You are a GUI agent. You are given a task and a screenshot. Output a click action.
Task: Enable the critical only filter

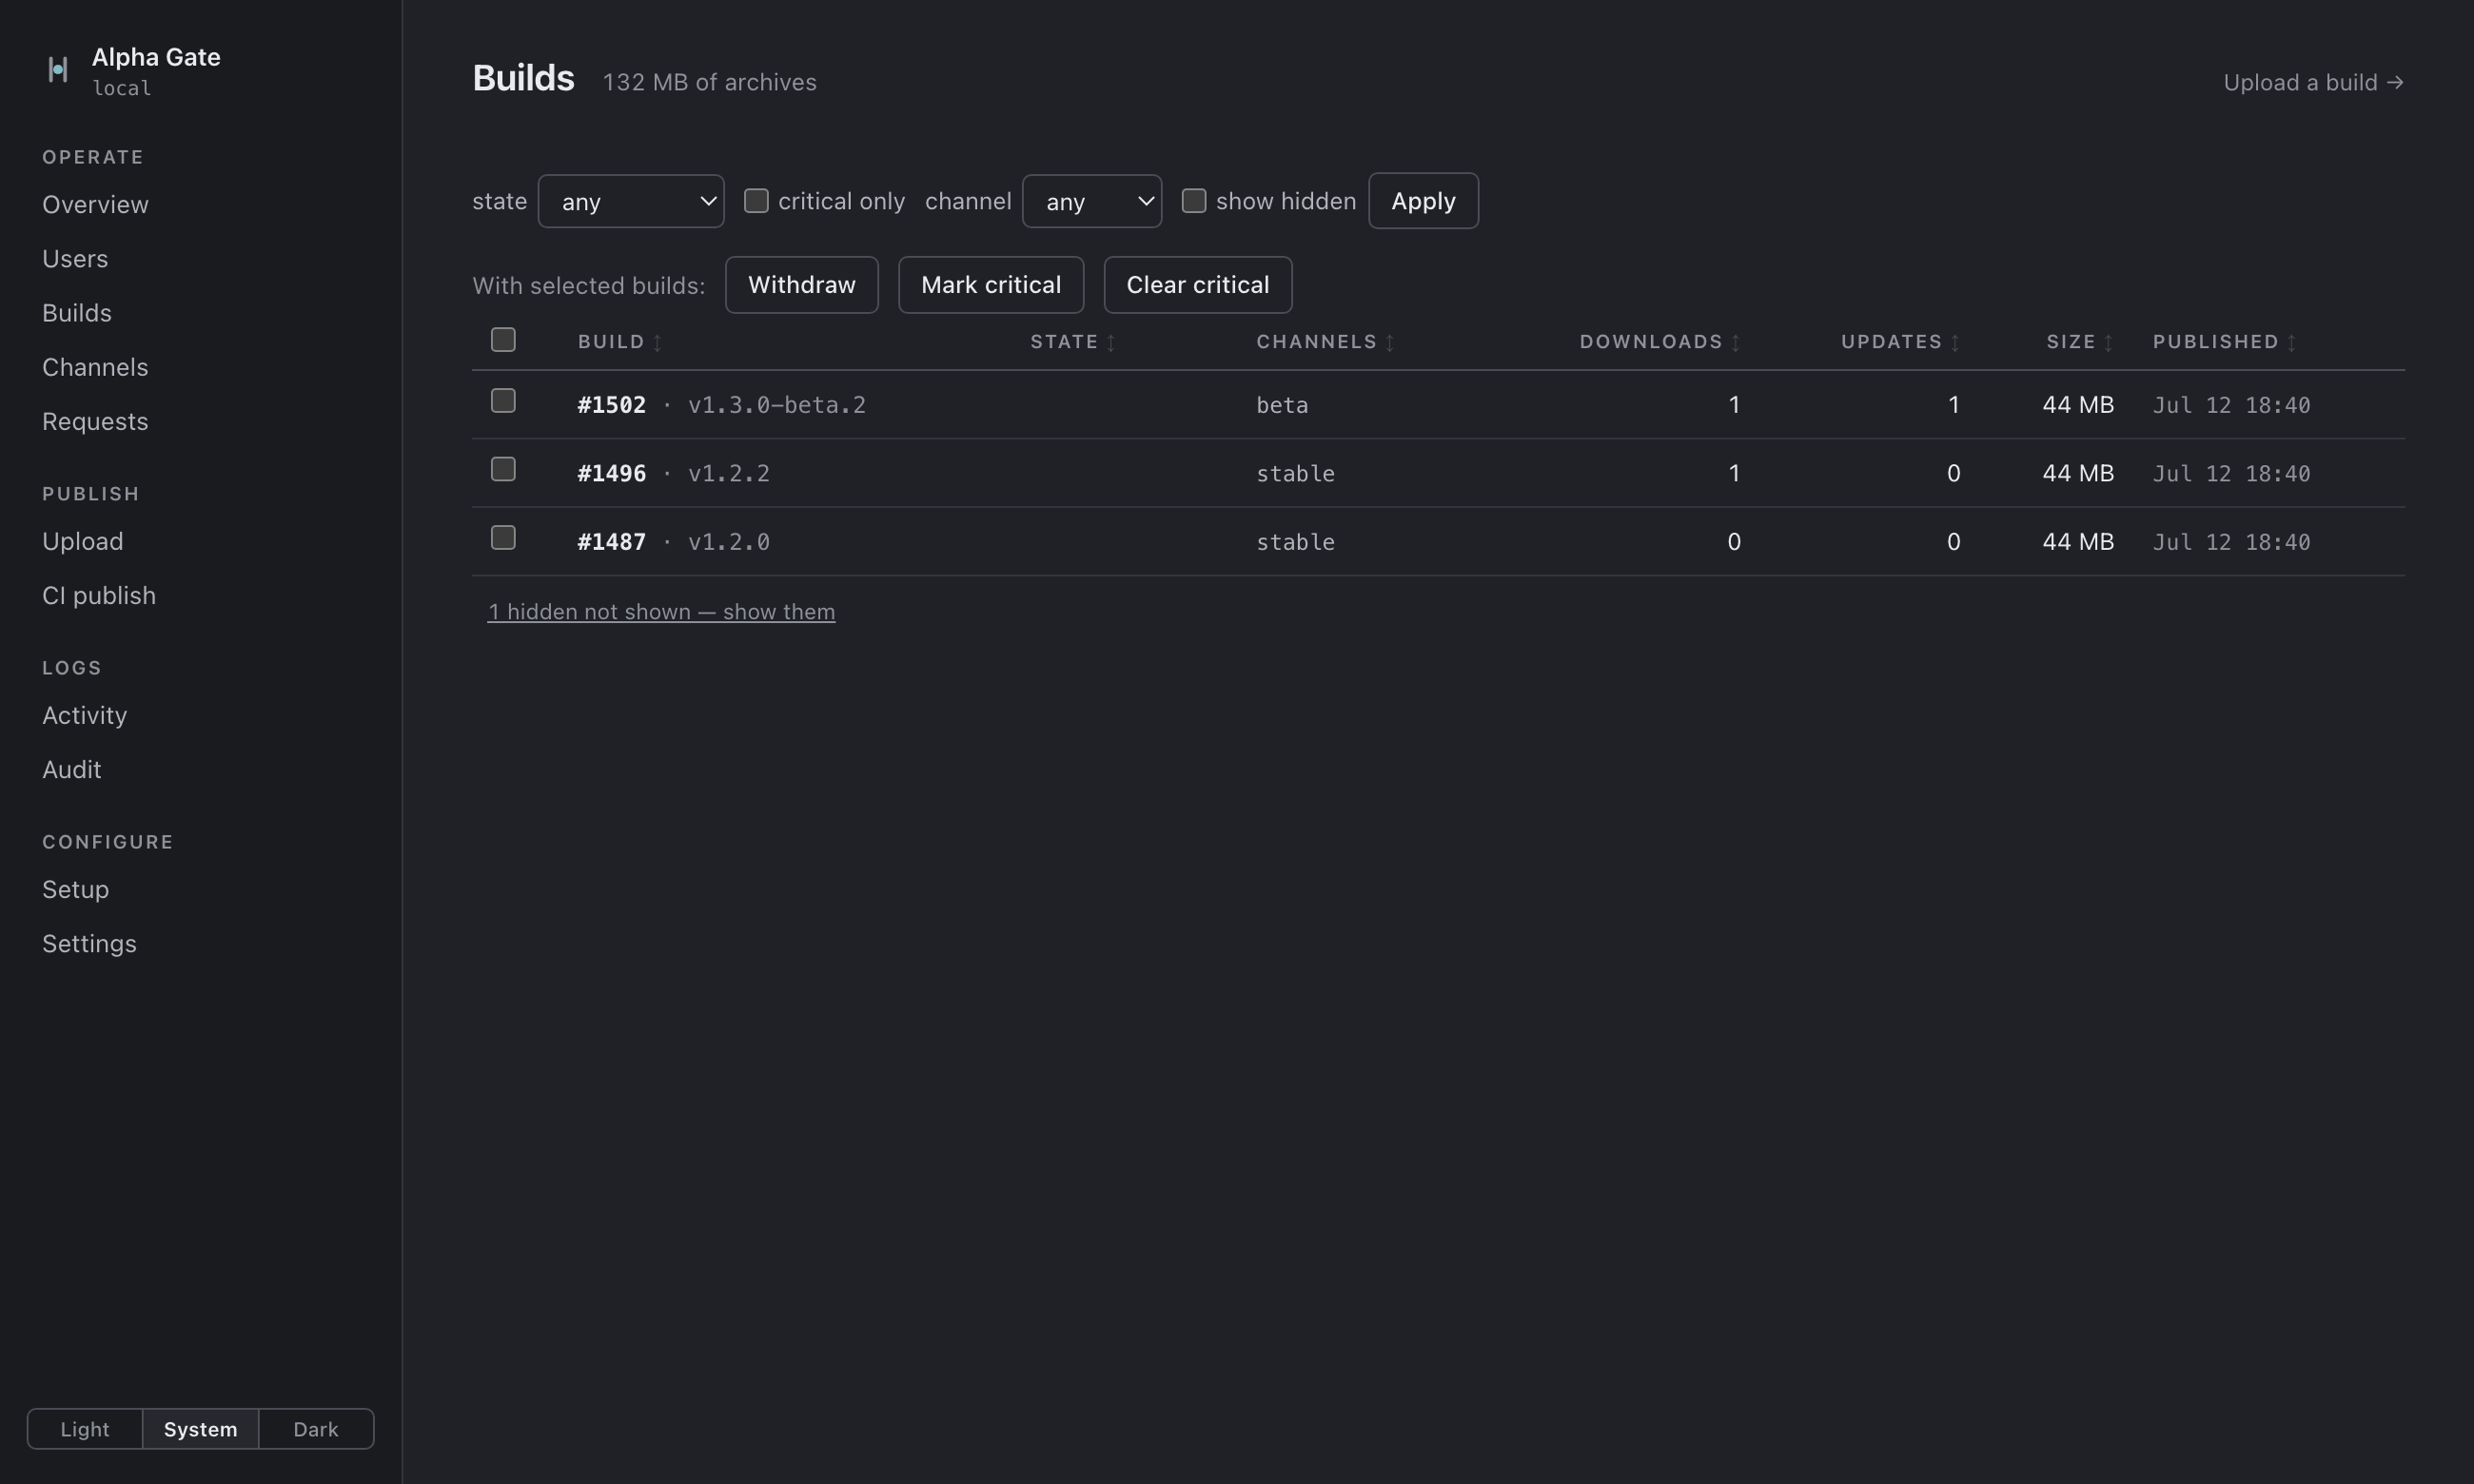tap(756, 201)
